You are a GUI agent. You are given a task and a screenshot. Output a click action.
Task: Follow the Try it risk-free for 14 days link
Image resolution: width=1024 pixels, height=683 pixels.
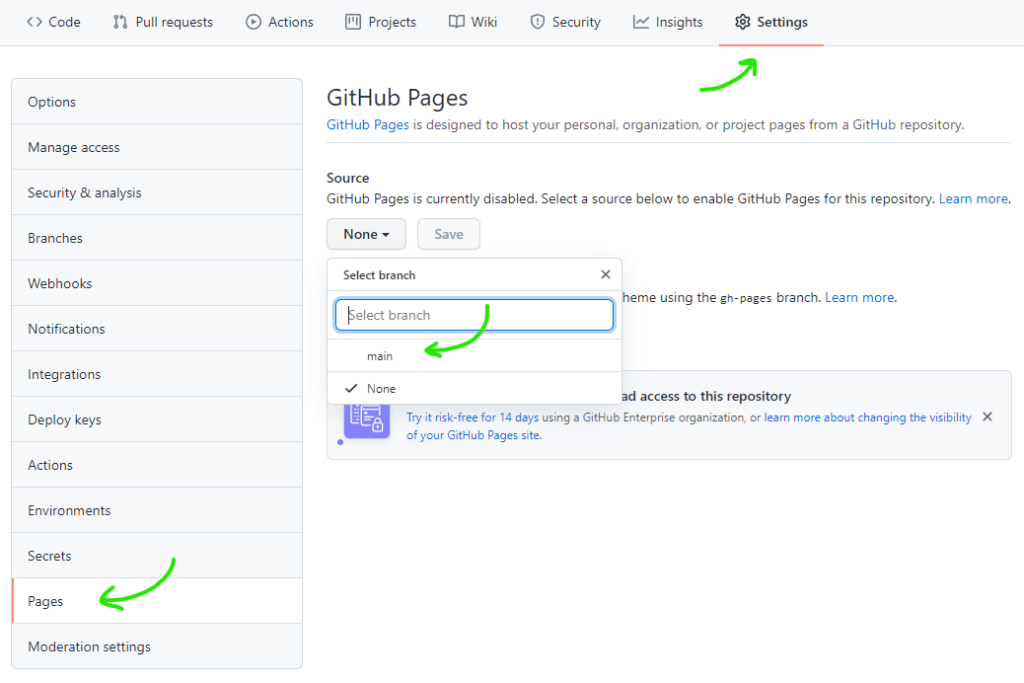pyautogui.click(x=473, y=417)
